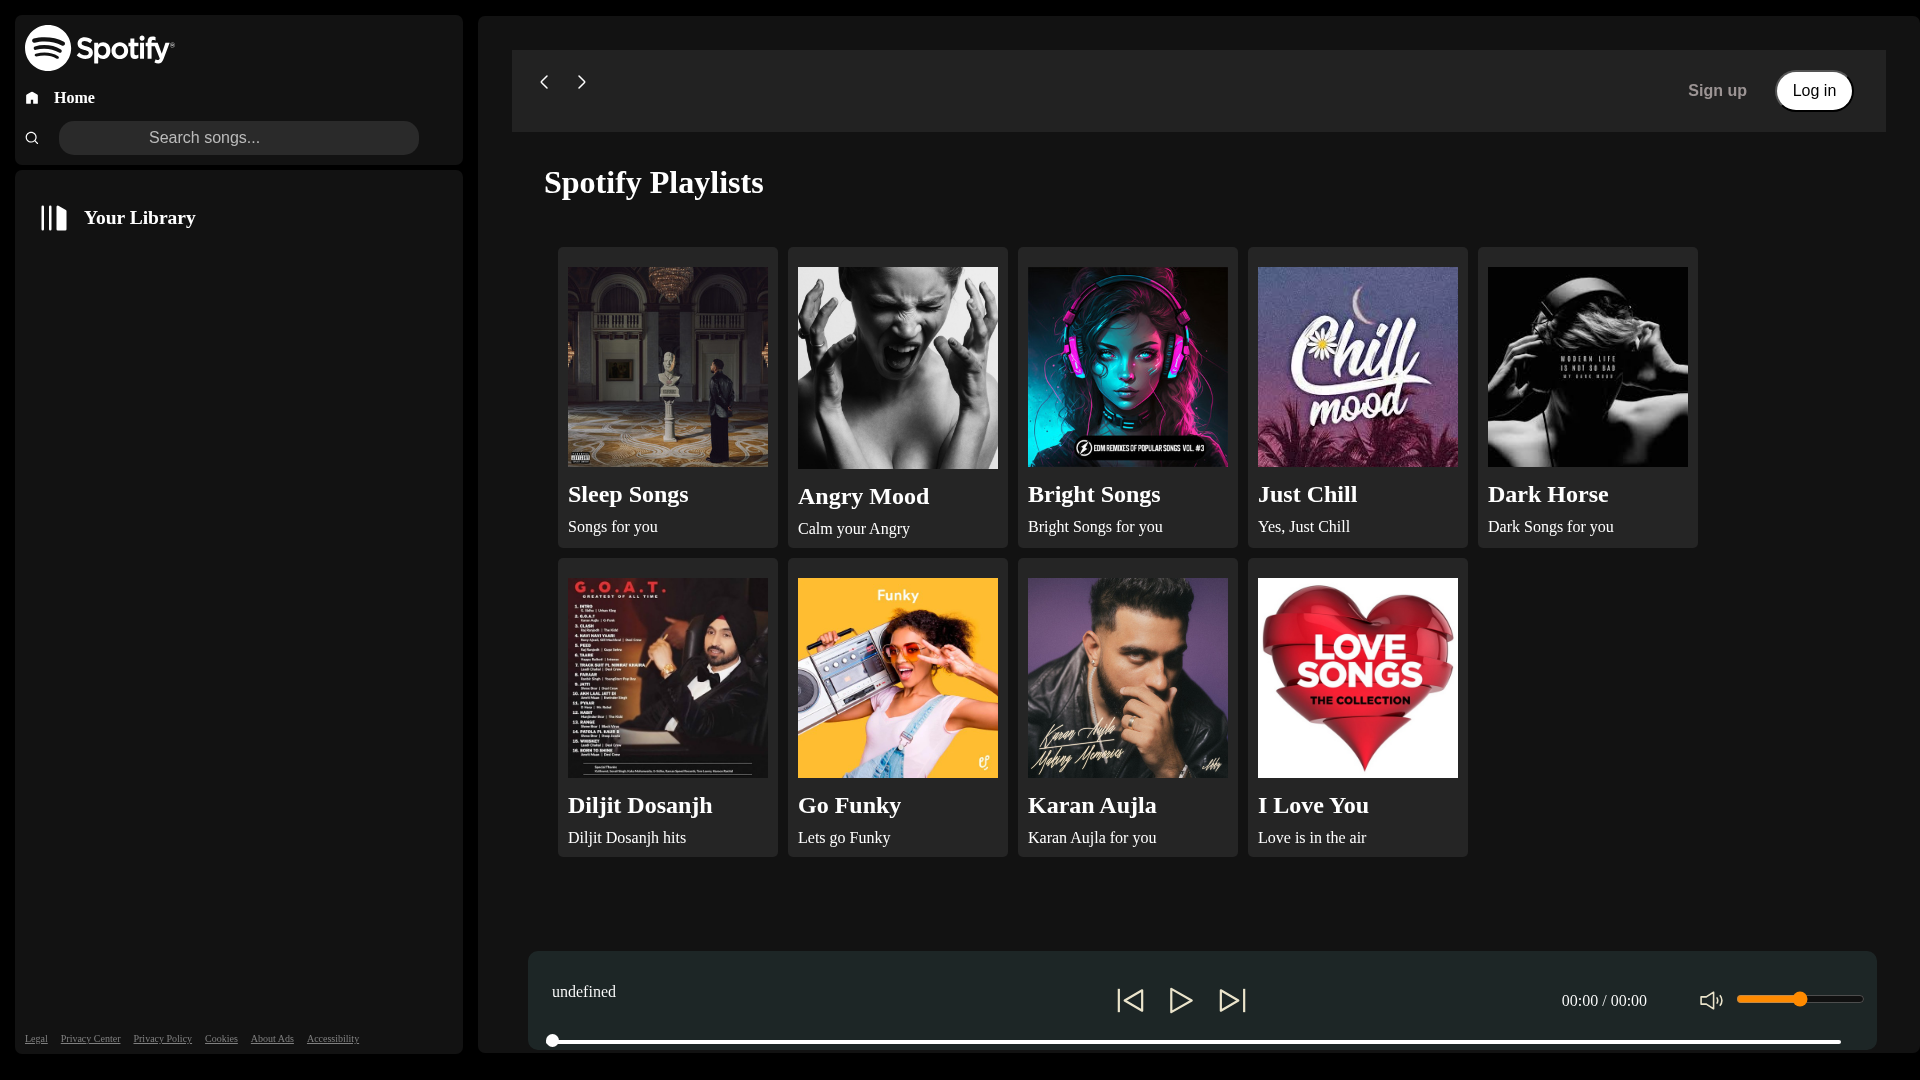Click the Log in button
This screenshot has width=1920, height=1080.
point(1814,91)
